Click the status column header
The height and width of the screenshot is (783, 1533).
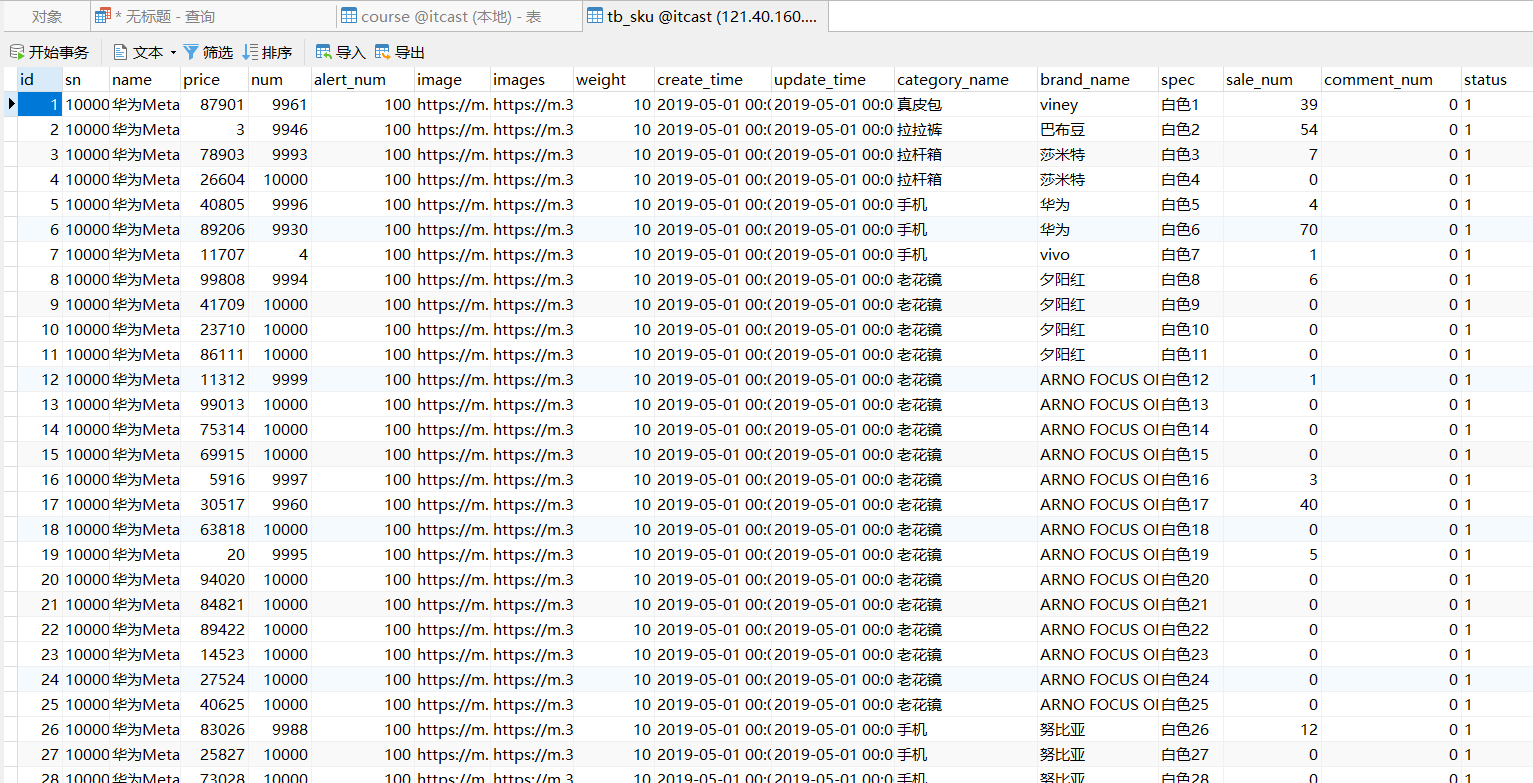pyautogui.click(x=1497, y=80)
